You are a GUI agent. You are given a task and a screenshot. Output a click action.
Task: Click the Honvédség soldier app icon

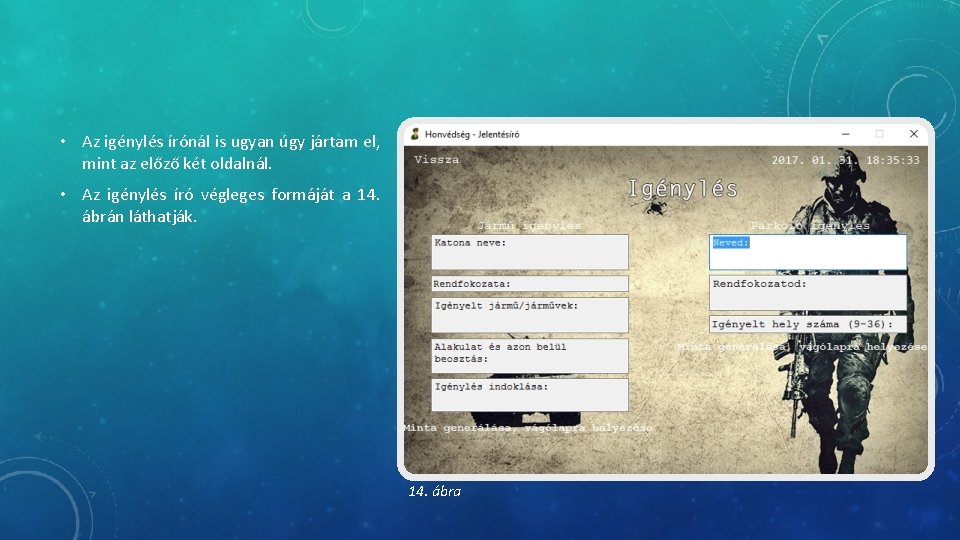point(414,134)
